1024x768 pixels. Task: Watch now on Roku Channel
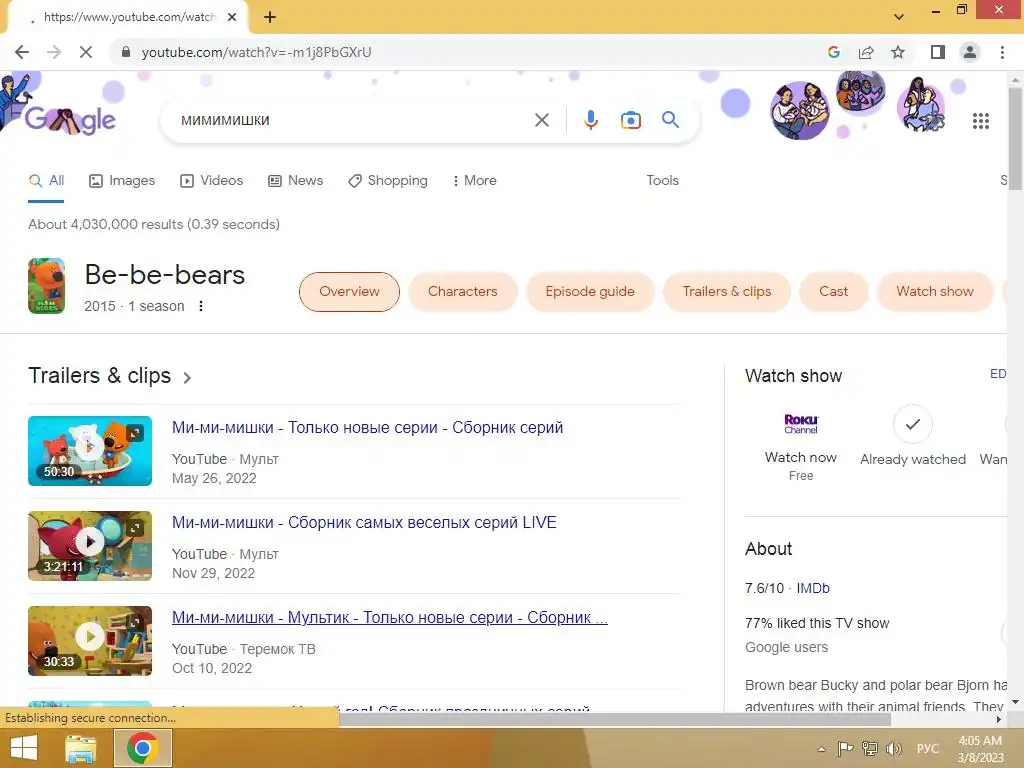pyautogui.click(x=801, y=447)
